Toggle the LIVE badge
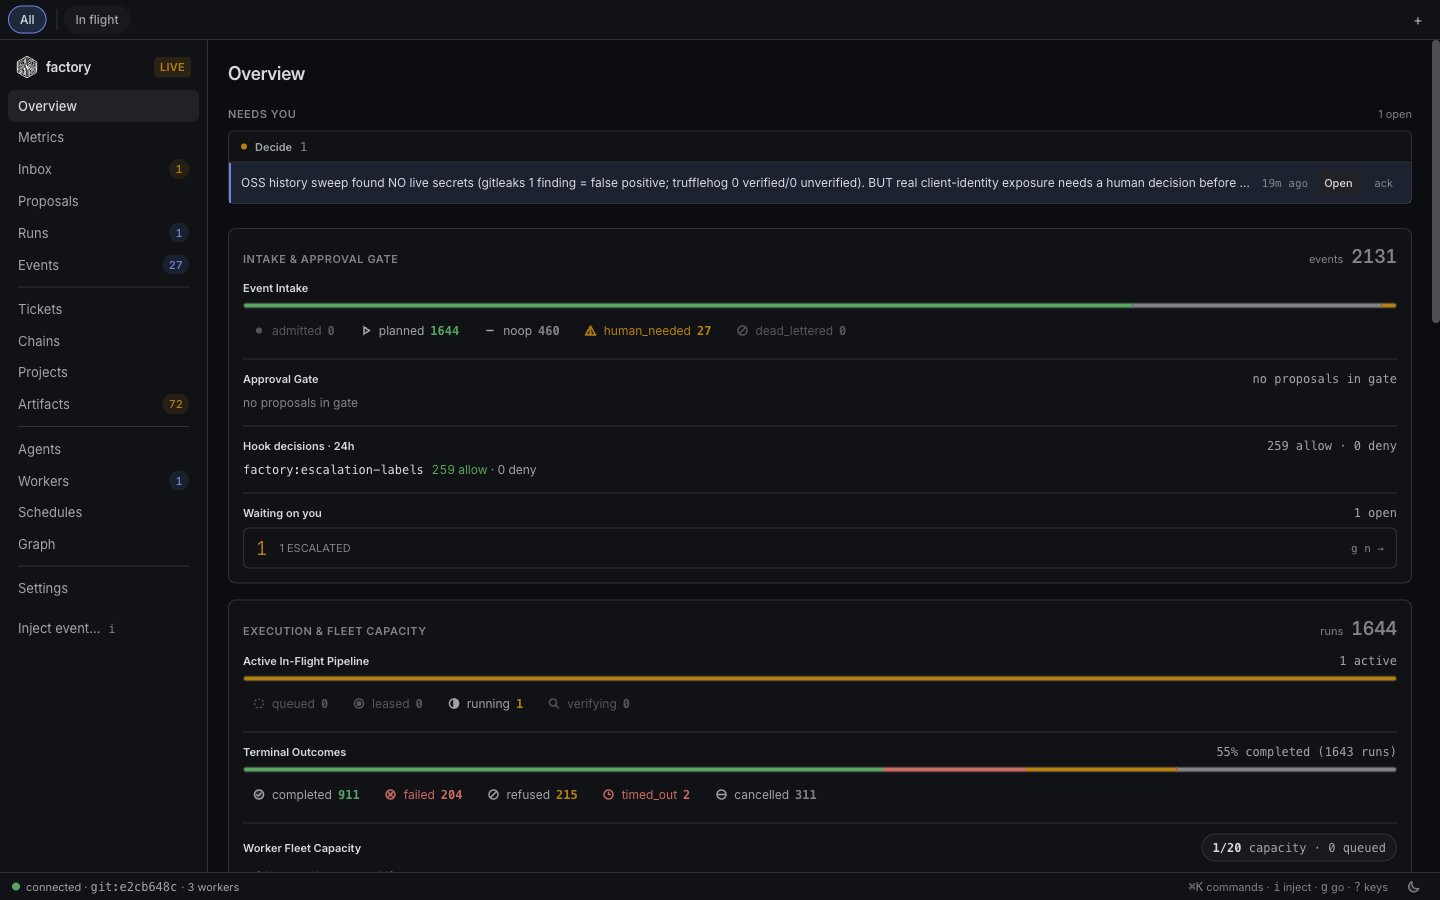The width and height of the screenshot is (1440, 900). 172,67
